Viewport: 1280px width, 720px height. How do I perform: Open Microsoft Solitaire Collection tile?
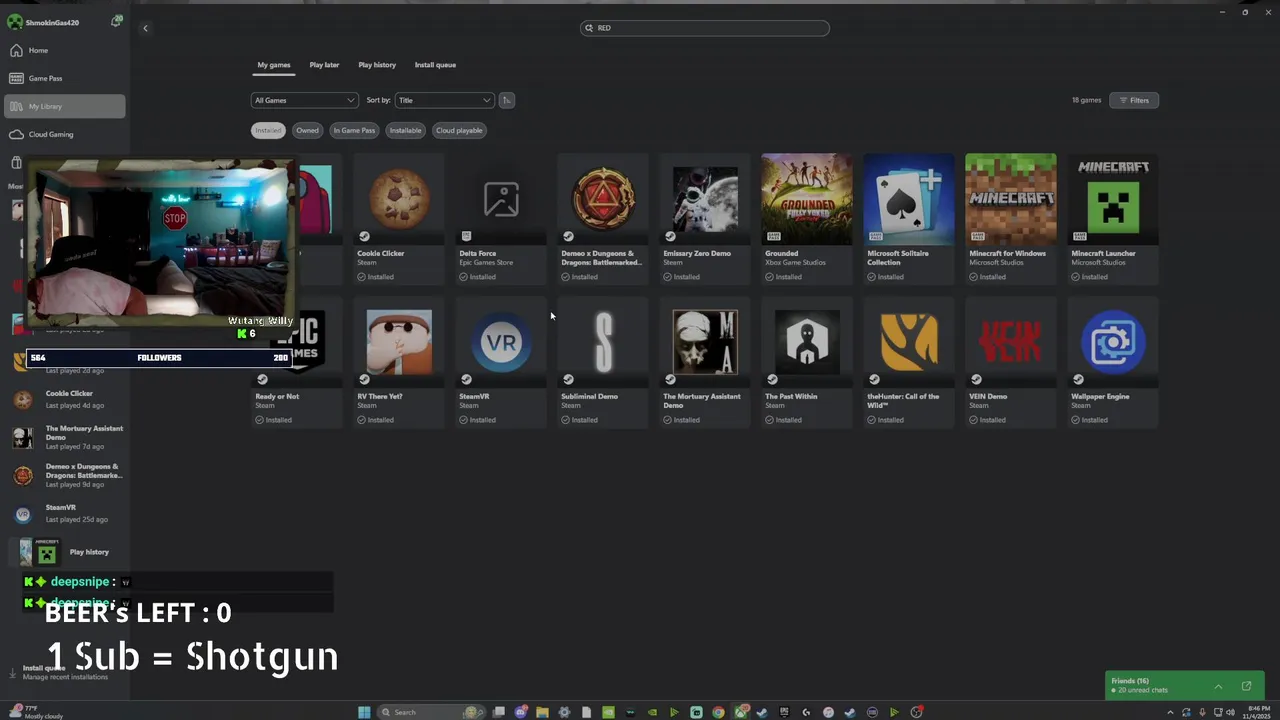909,219
